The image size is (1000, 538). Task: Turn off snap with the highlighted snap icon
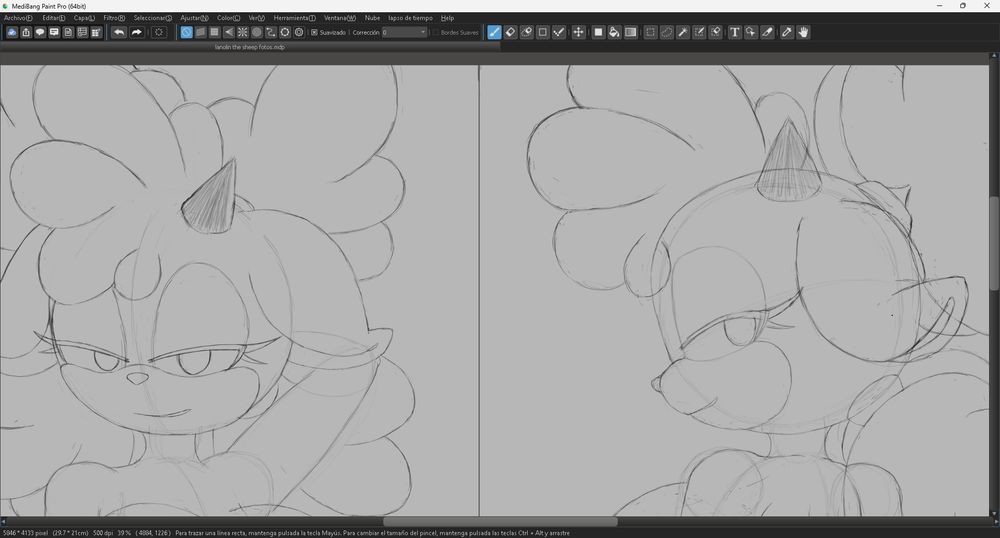click(186, 32)
